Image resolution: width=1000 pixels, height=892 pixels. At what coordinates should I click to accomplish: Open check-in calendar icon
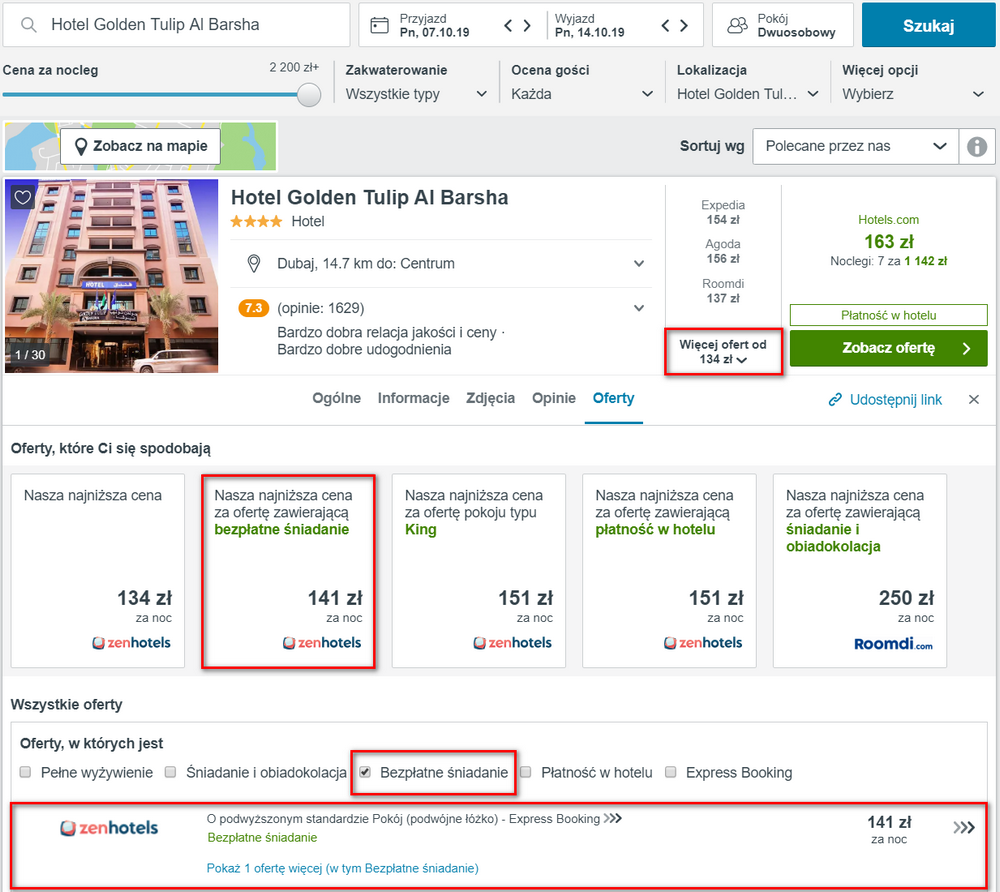click(379, 26)
